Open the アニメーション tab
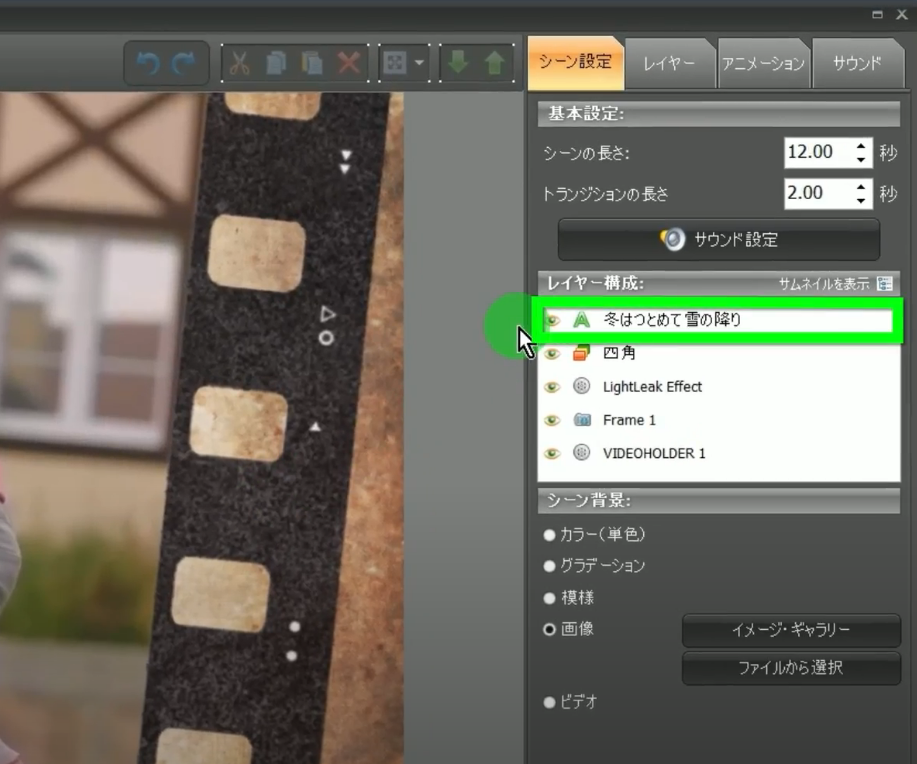This screenshot has height=764, width=917. (762, 64)
